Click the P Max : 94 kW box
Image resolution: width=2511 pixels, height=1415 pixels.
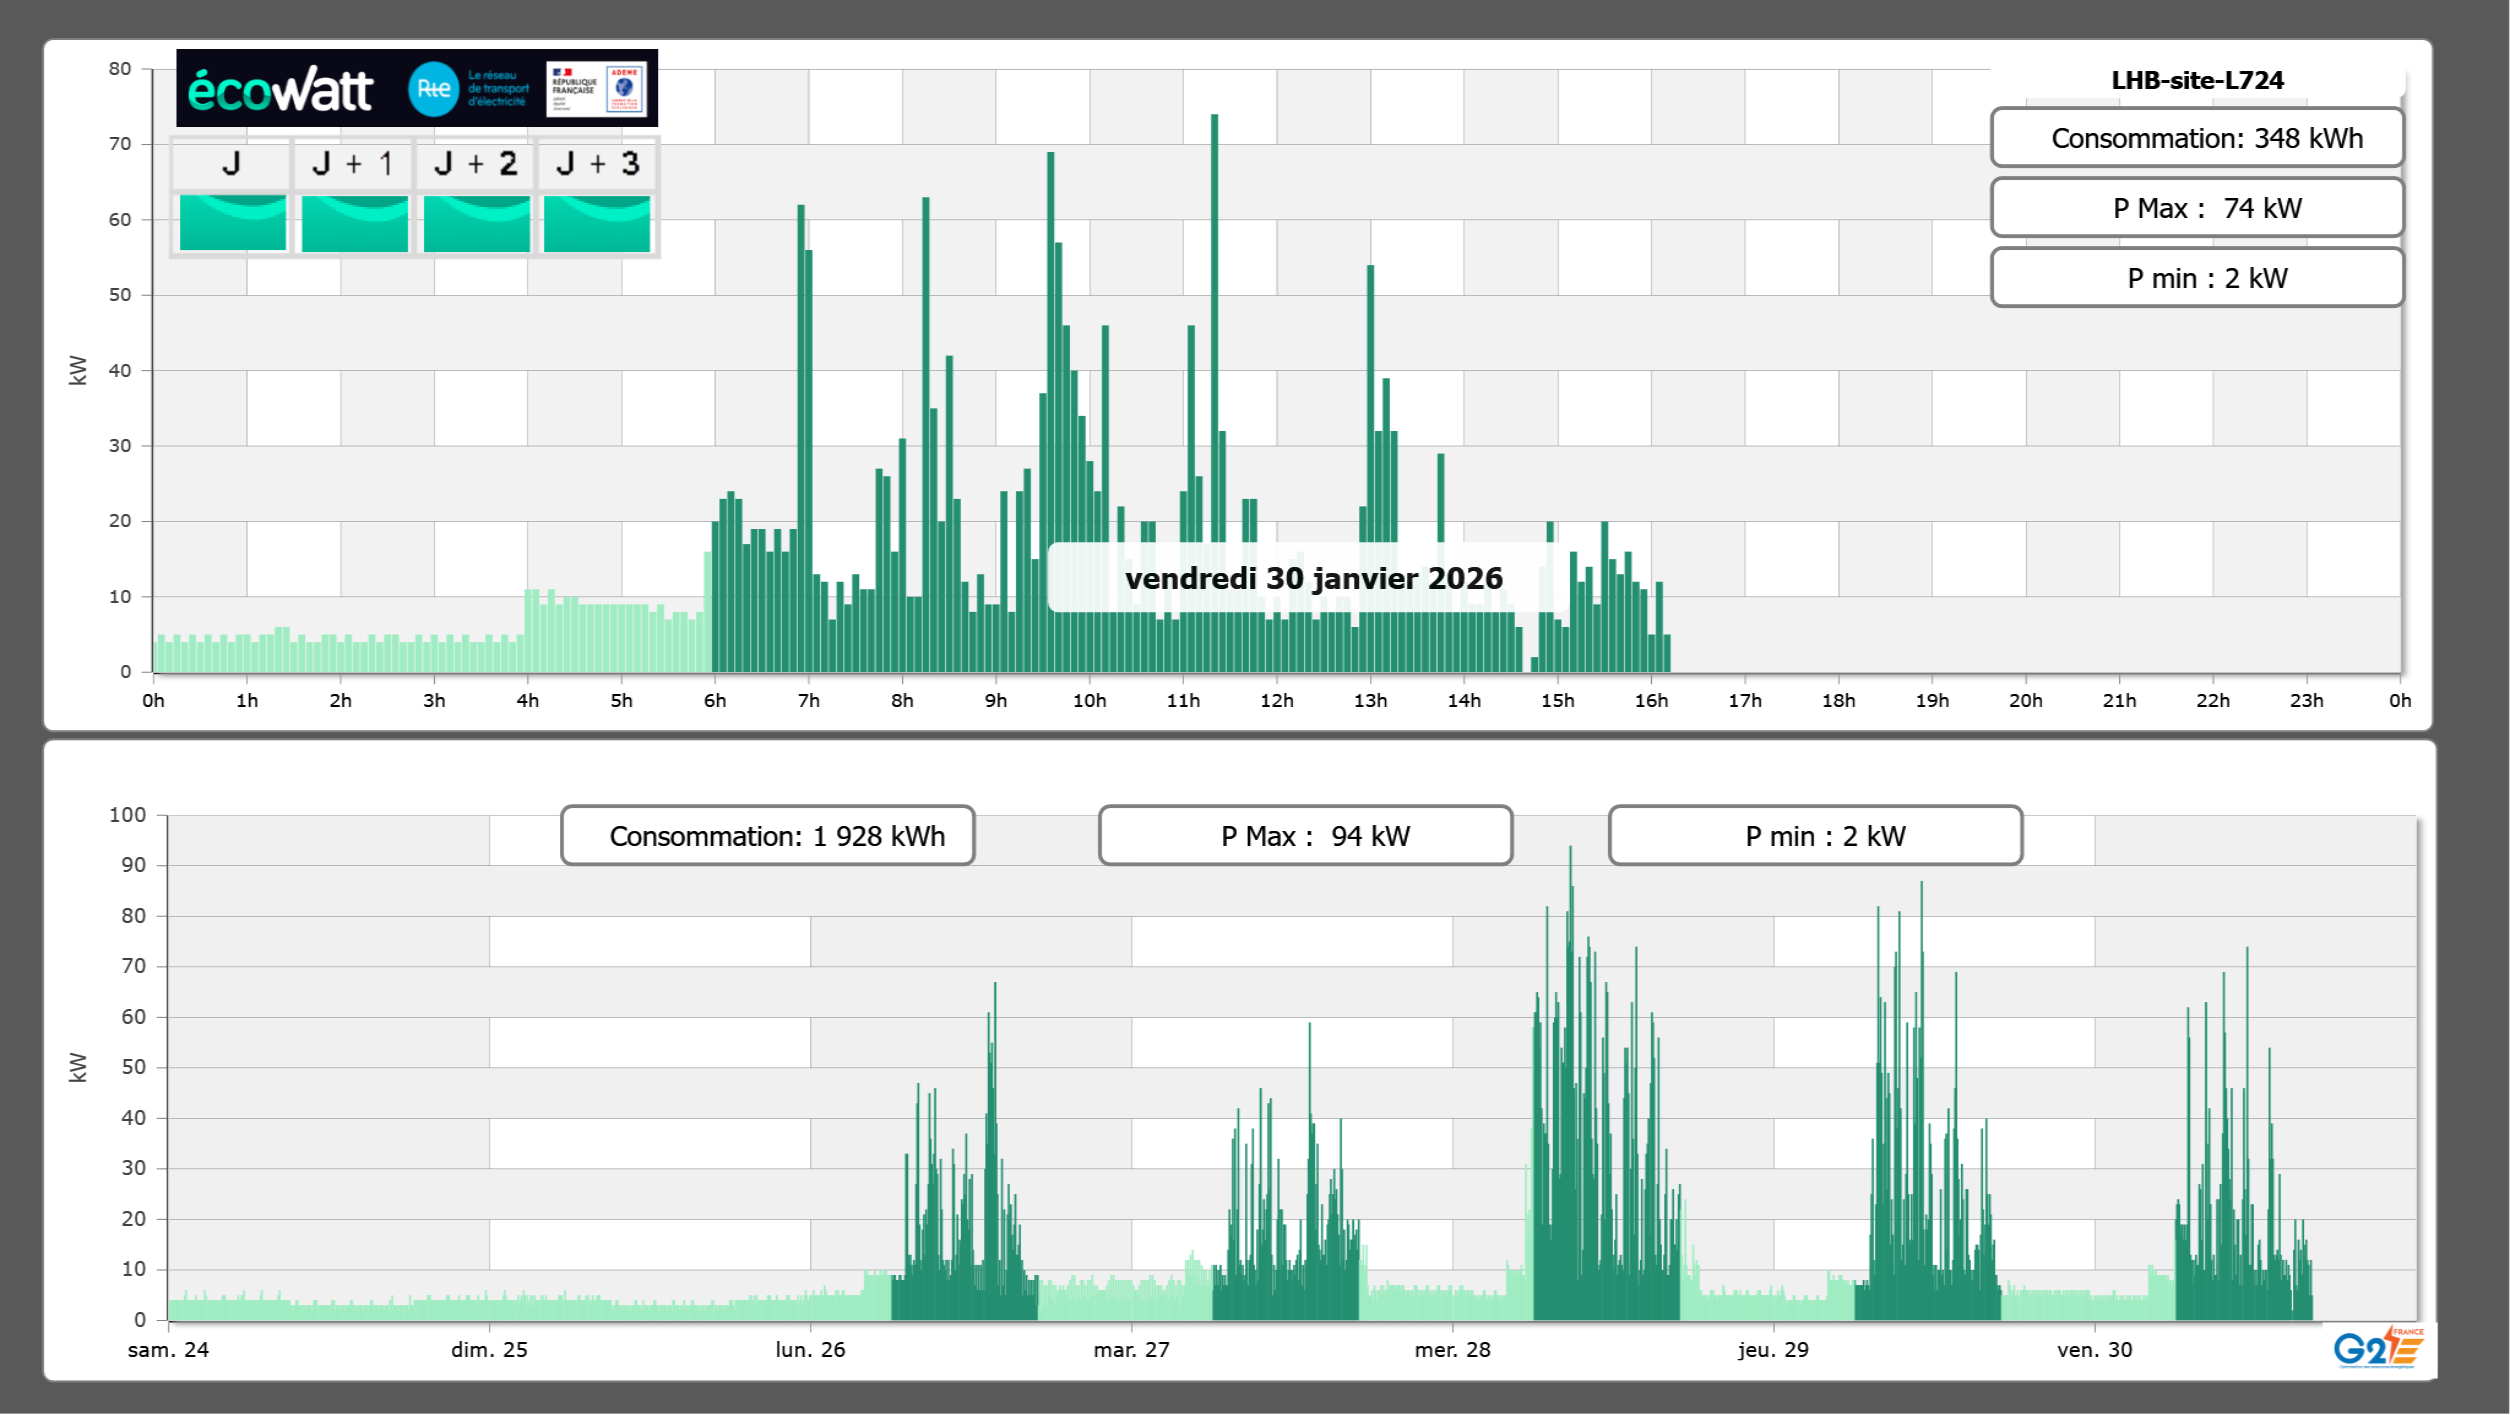1304,836
